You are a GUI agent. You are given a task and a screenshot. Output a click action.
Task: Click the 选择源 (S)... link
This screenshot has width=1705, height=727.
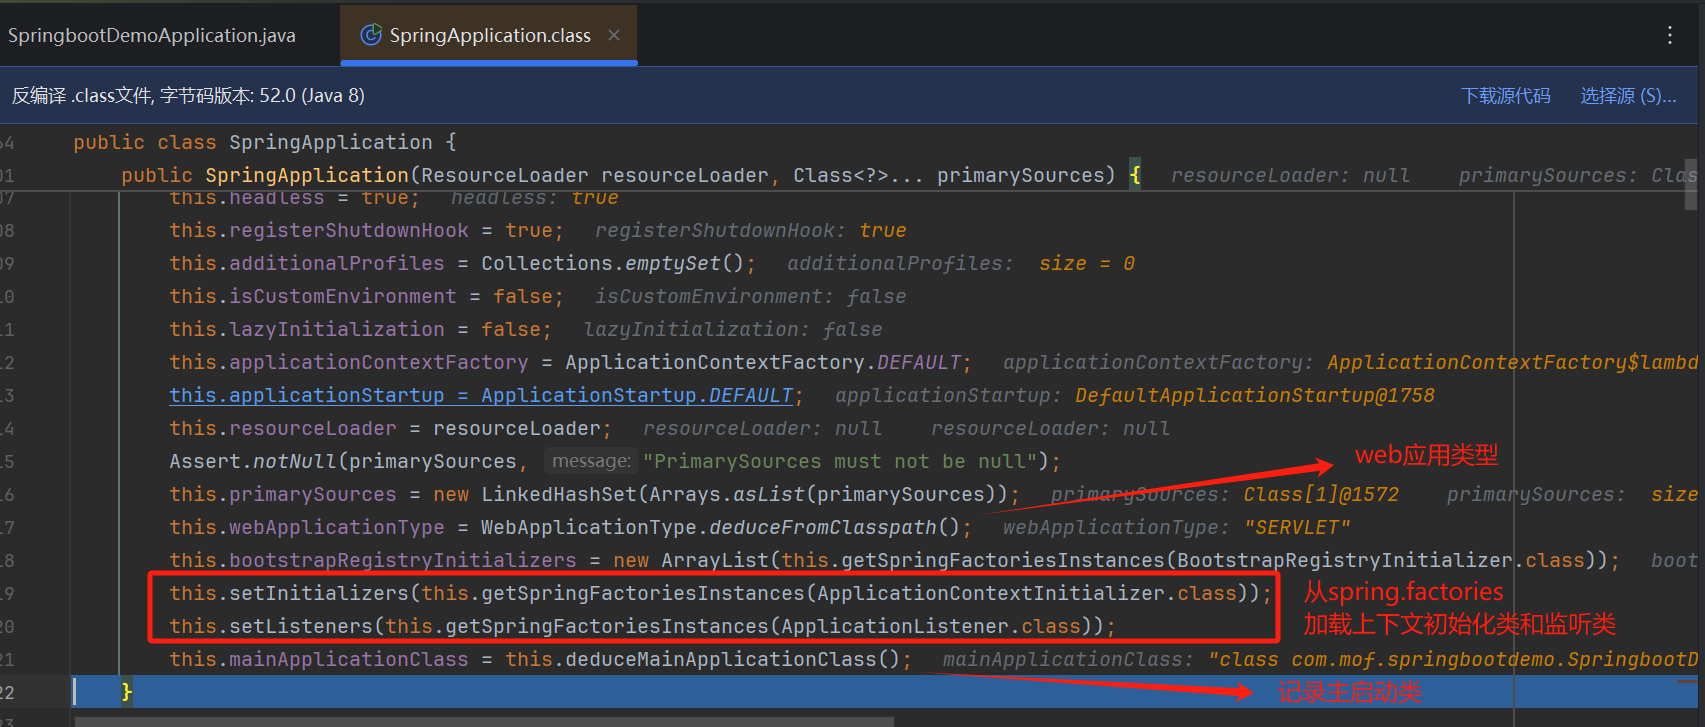click(1627, 96)
